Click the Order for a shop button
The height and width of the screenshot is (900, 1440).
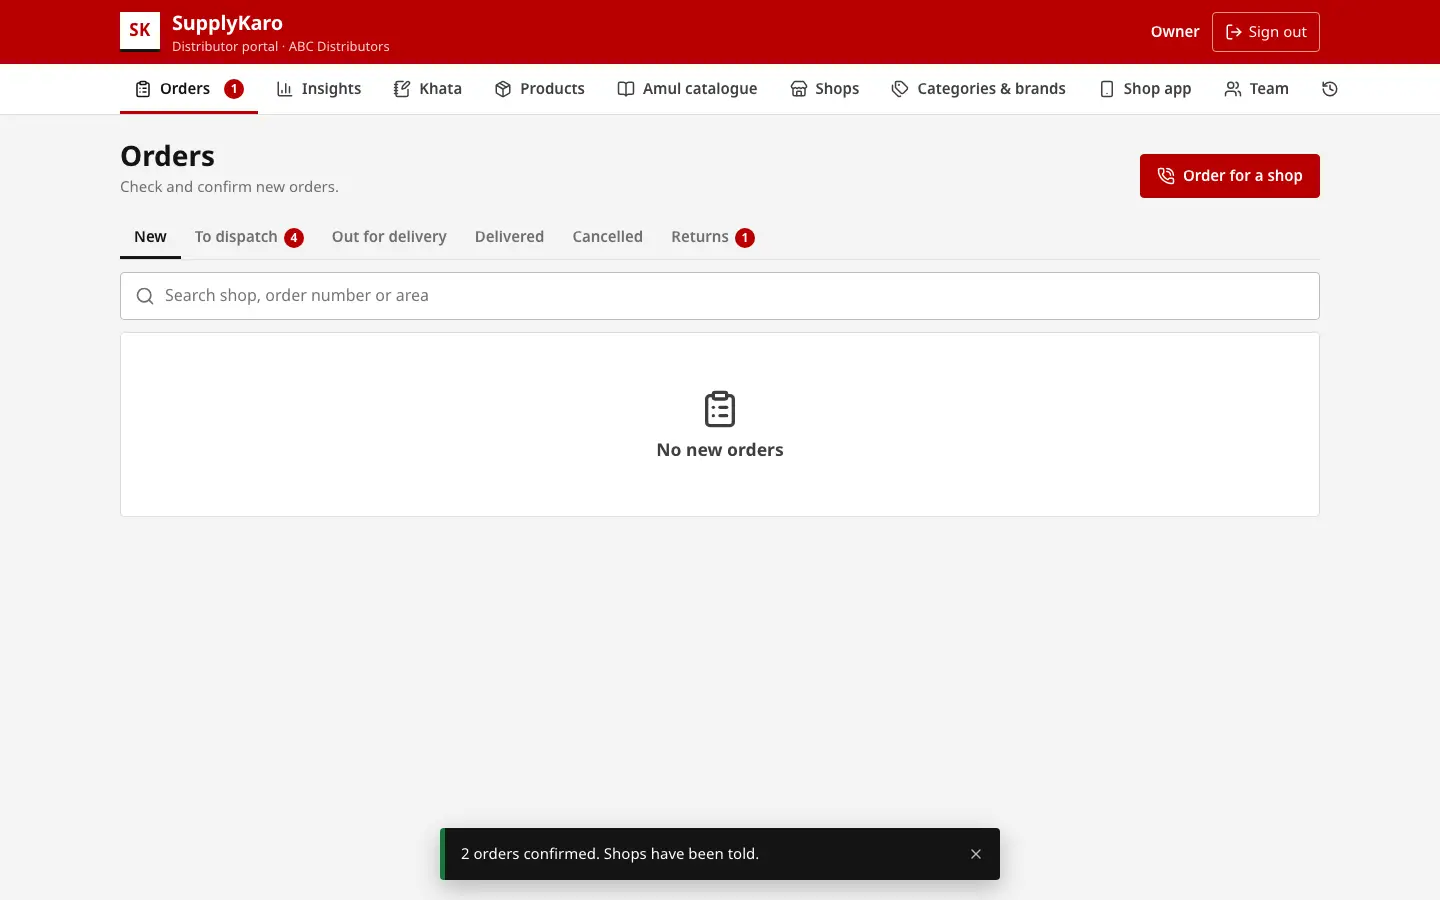tap(1229, 176)
